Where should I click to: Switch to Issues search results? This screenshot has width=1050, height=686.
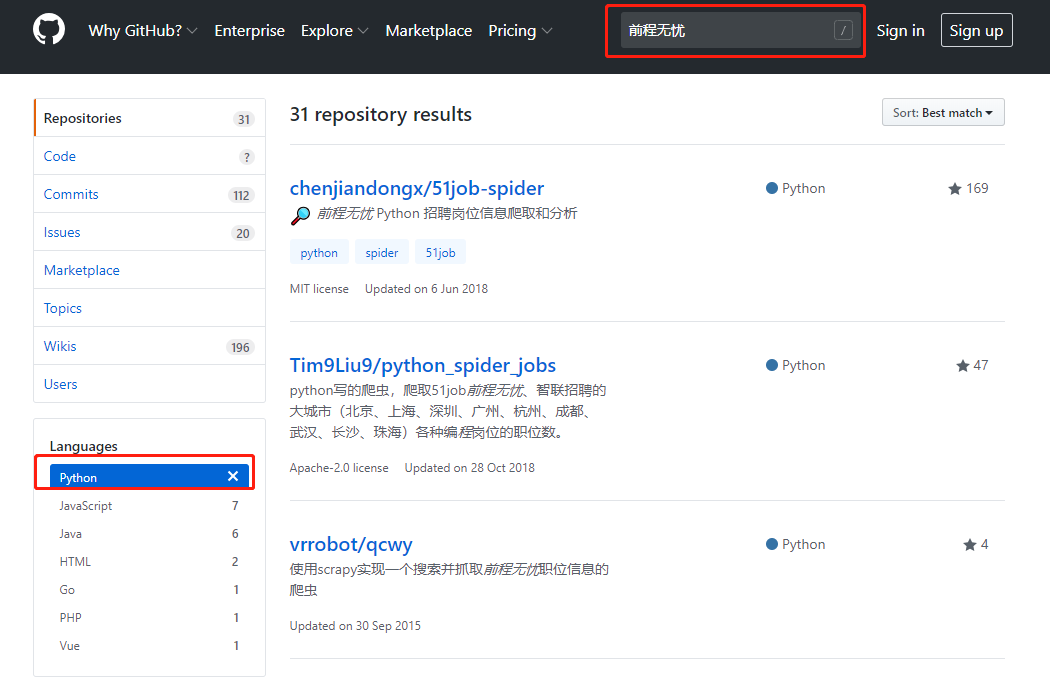[149, 232]
